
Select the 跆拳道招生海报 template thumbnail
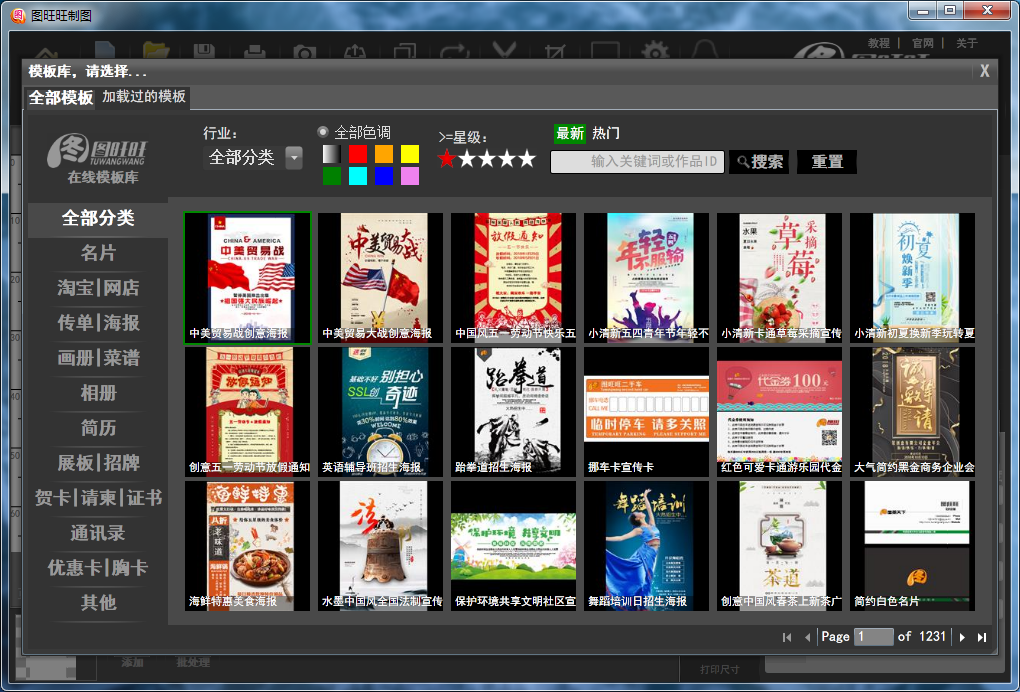coord(513,411)
